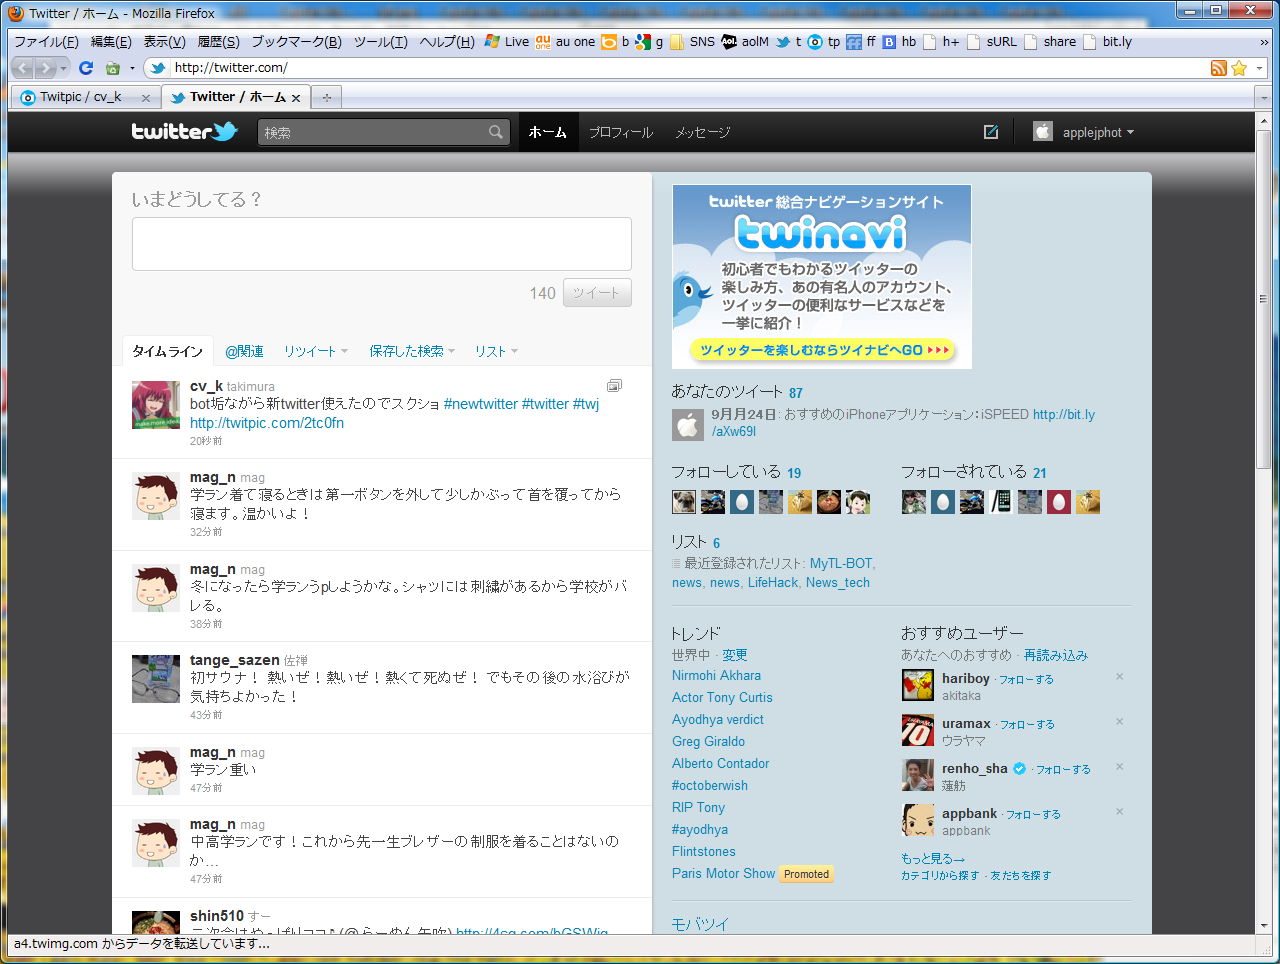Click 再読み込み to refresh suggestions

1056,655
